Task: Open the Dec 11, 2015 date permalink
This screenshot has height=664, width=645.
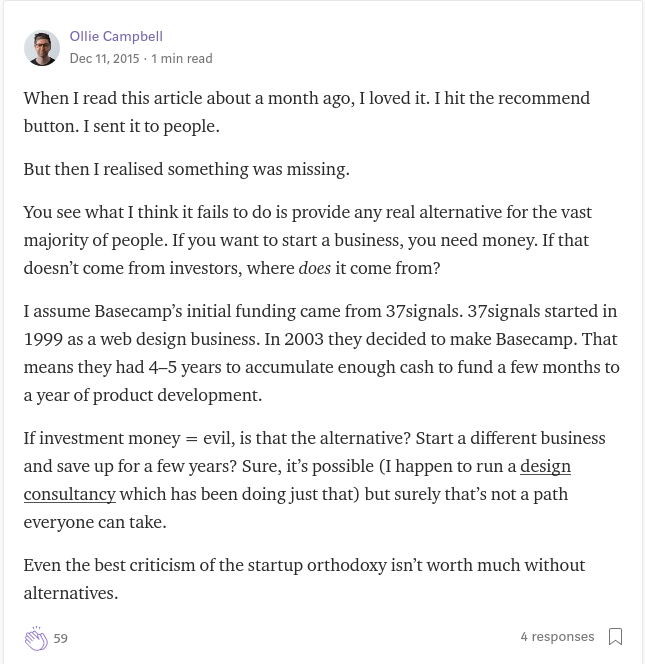Action: coord(104,58)
